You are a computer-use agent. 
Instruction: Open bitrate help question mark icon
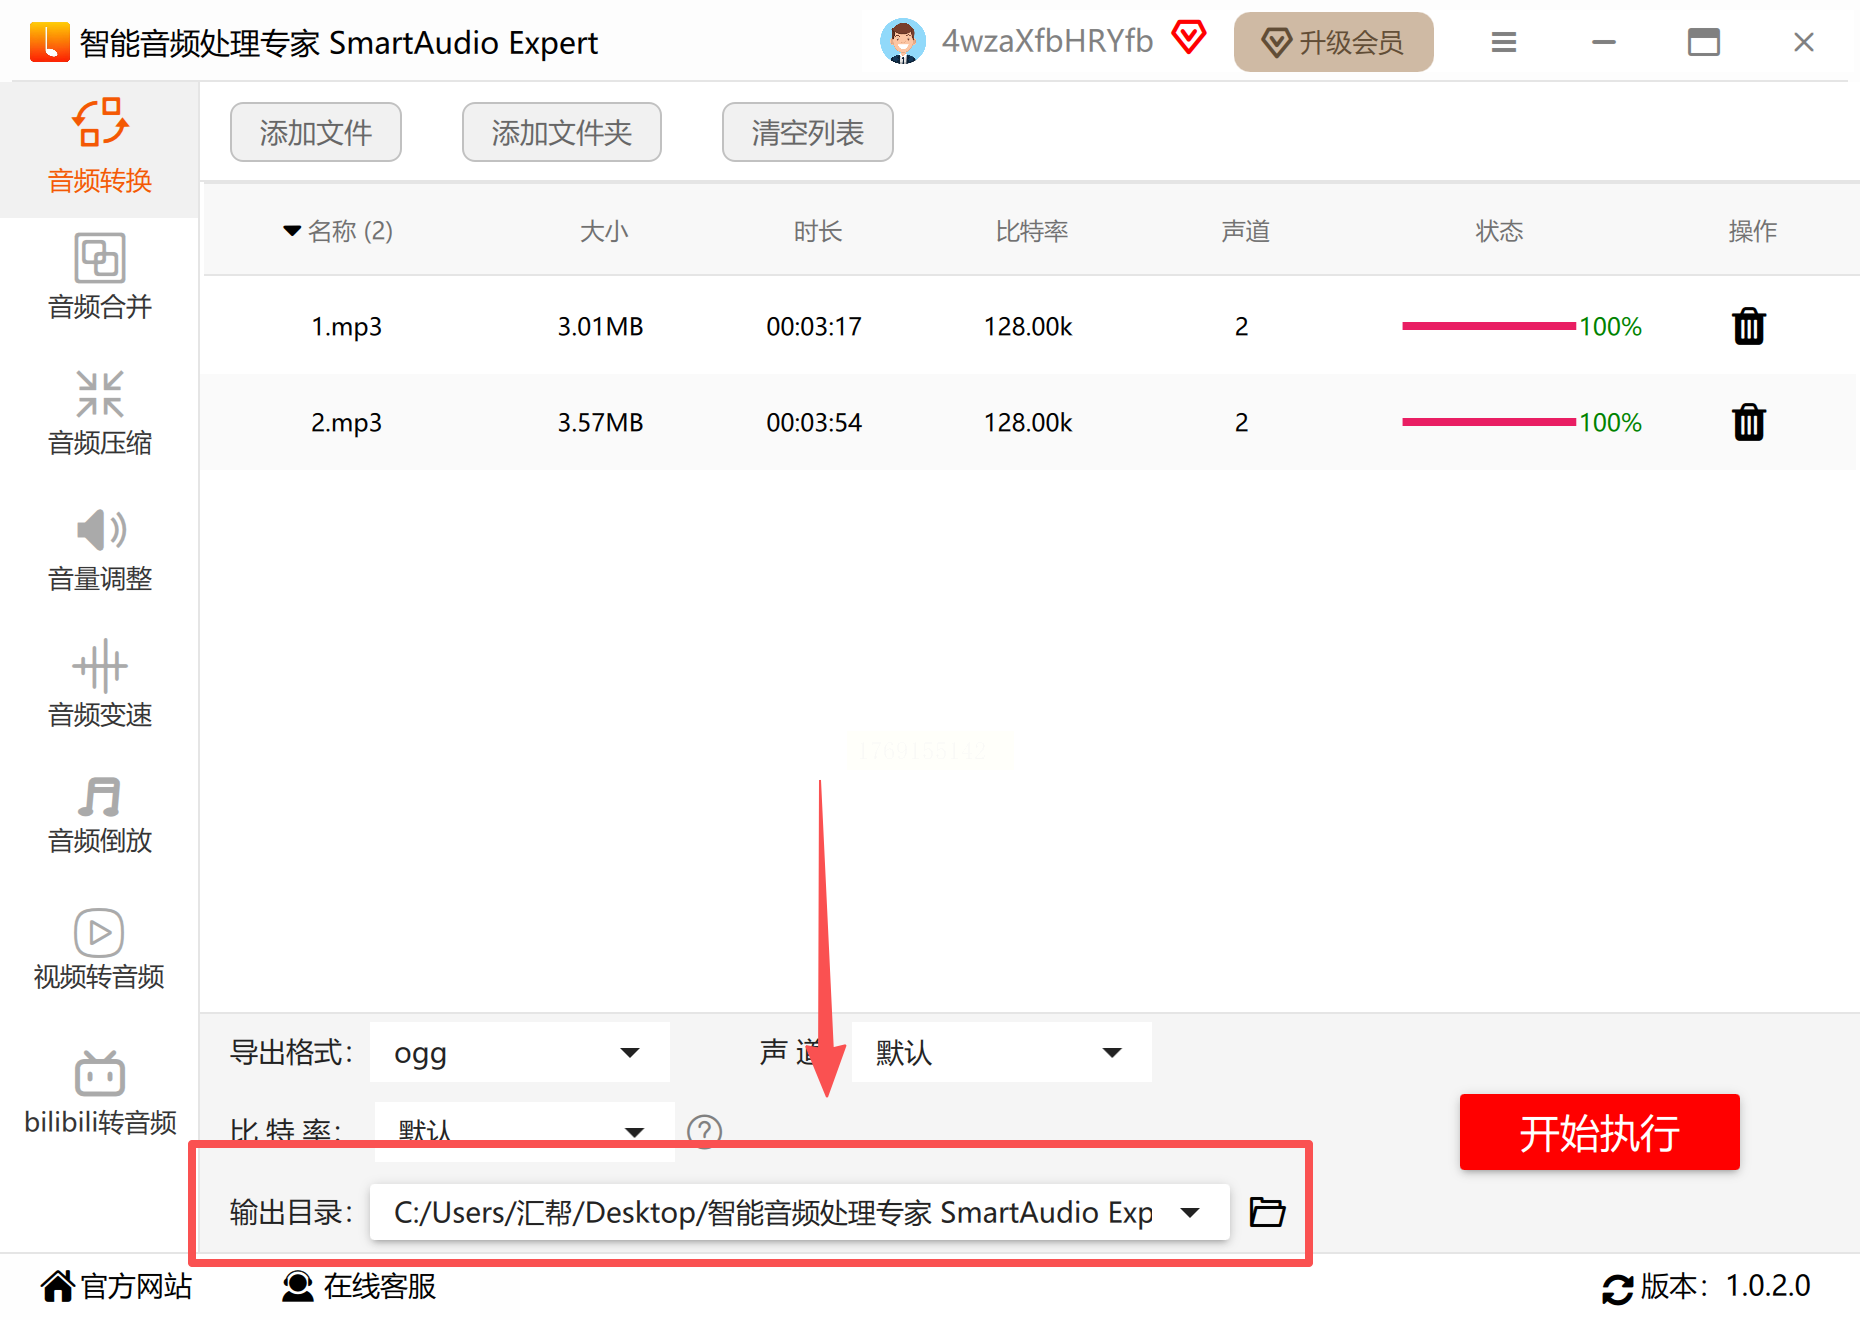tap(704, 1131)
